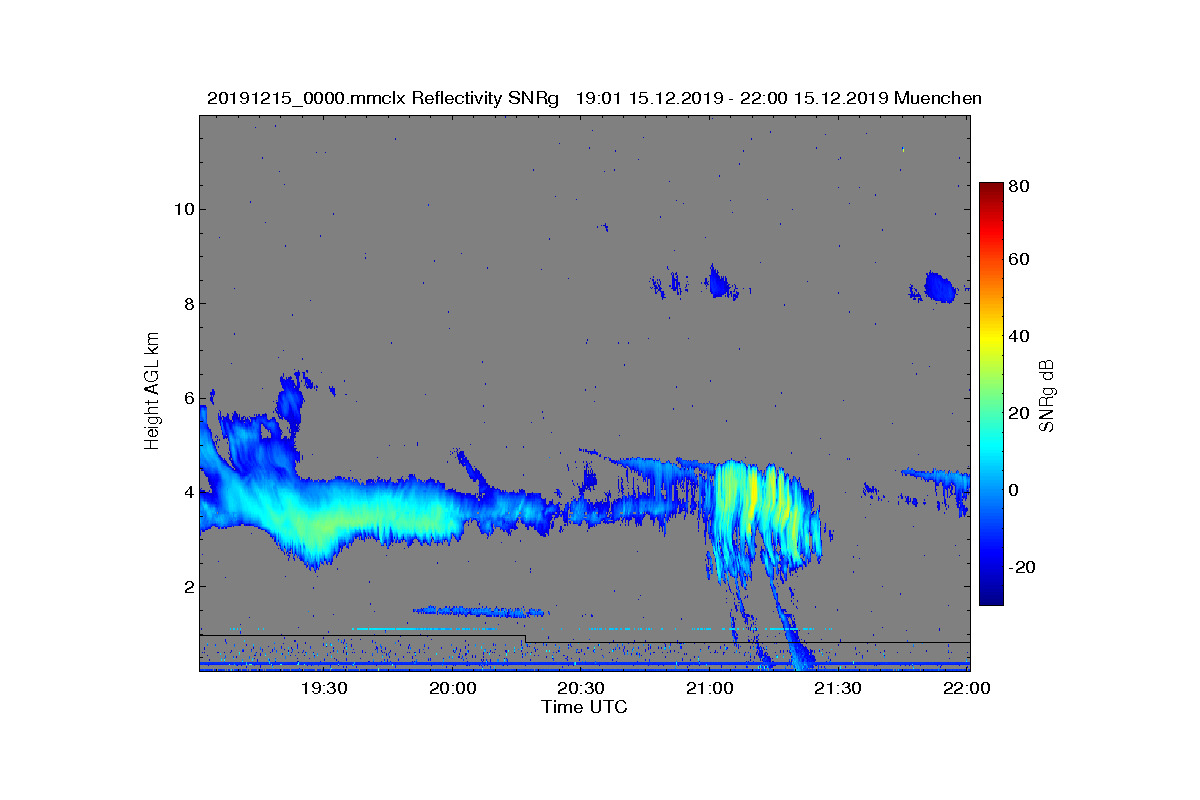Click the 'Height AGL km' axis label
The height and width of the screenshot is (800, 1200).
152,393
